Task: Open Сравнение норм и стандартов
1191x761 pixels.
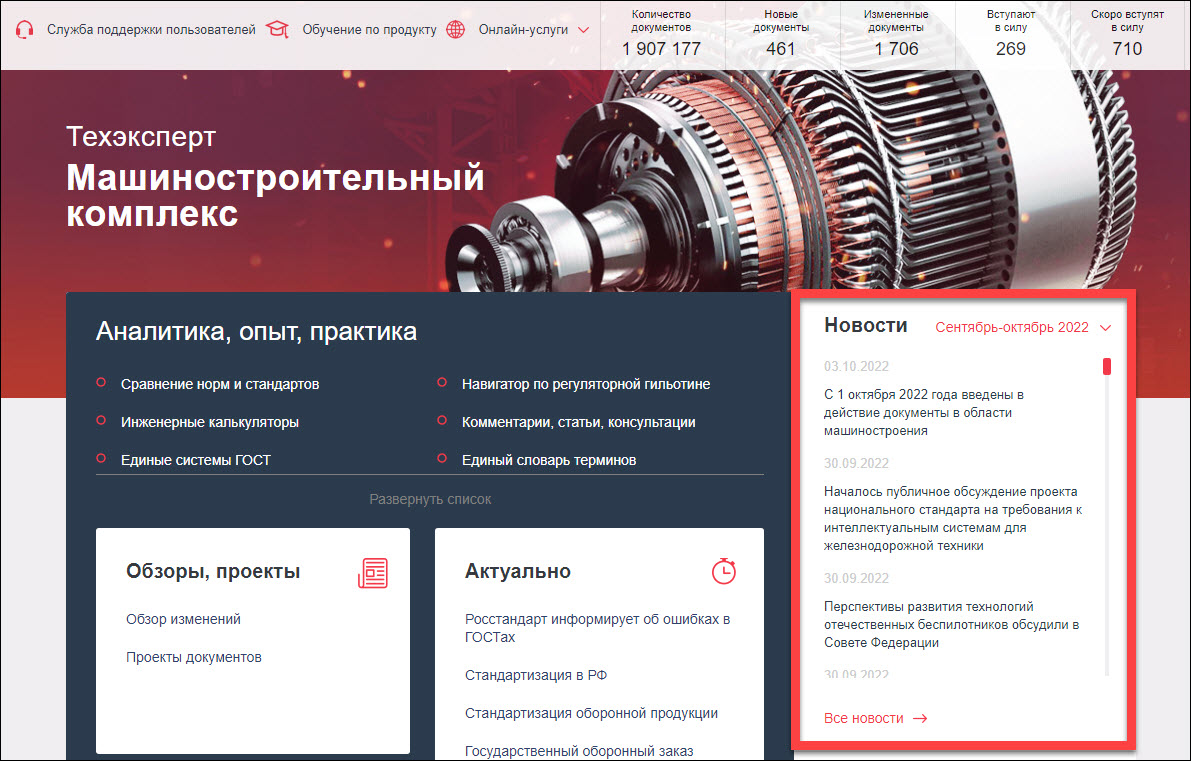Action: pyautogui.click(x=220, y=384)
